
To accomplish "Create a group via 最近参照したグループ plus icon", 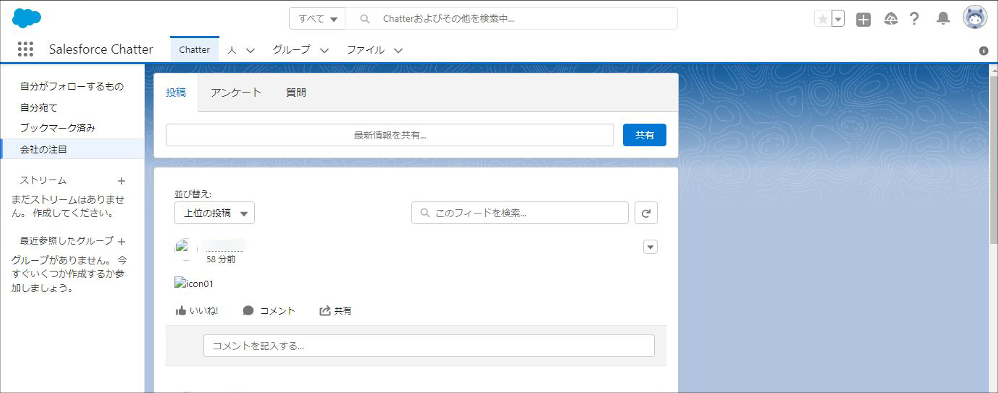I will 122,241.
